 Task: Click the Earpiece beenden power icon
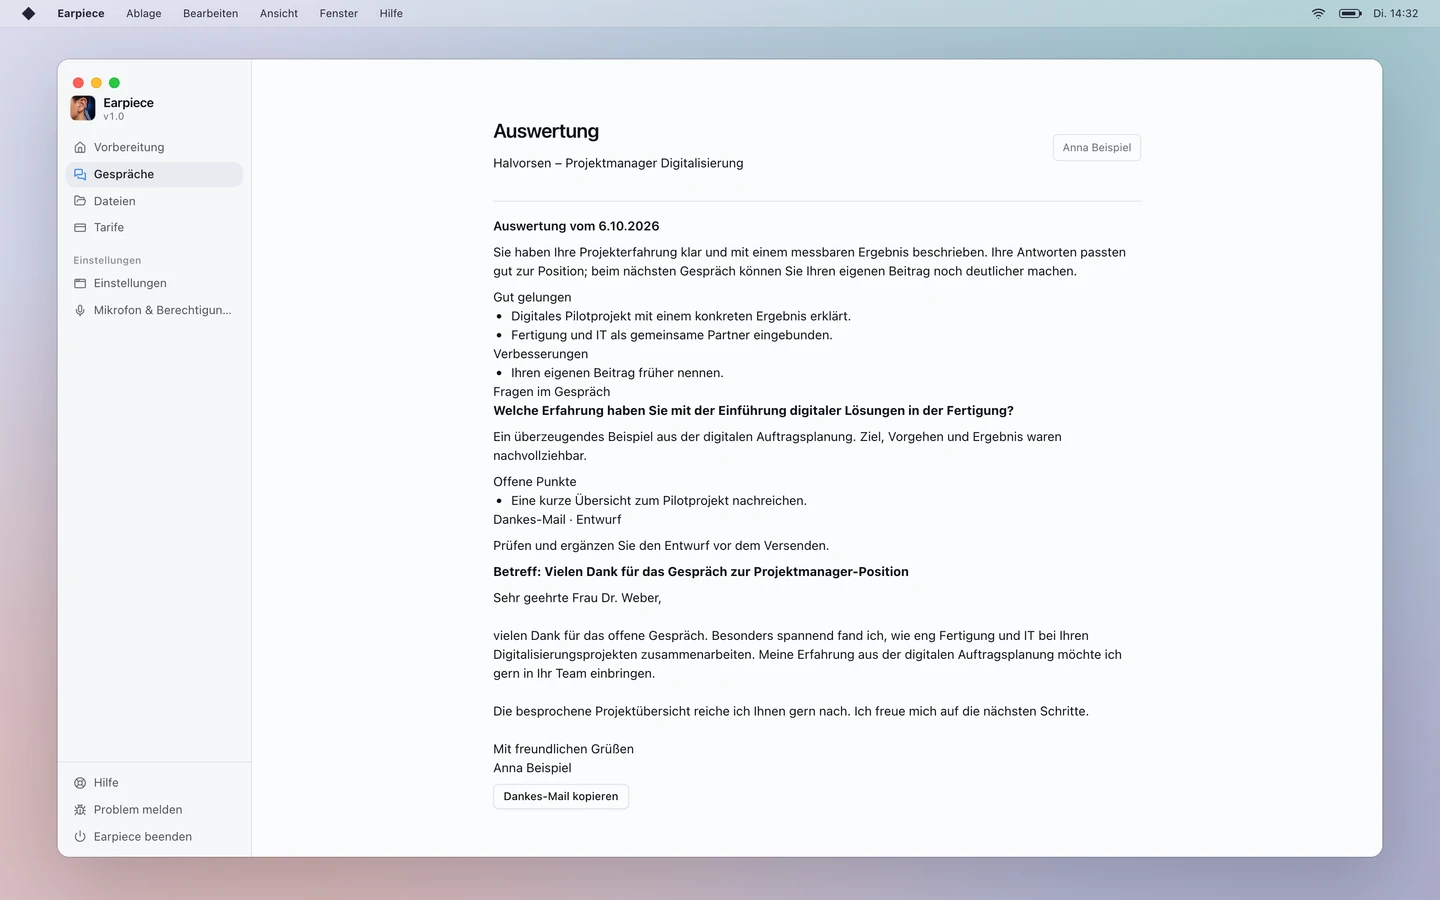pyautogui.click(x=80, y=837)
